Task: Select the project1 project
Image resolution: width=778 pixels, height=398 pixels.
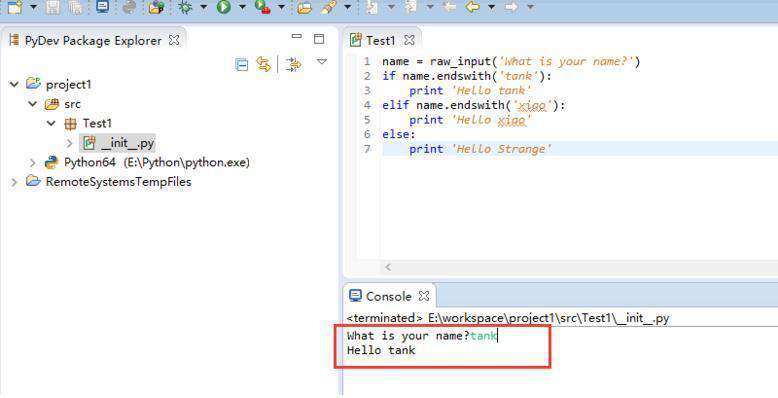Action: (68, 84)
